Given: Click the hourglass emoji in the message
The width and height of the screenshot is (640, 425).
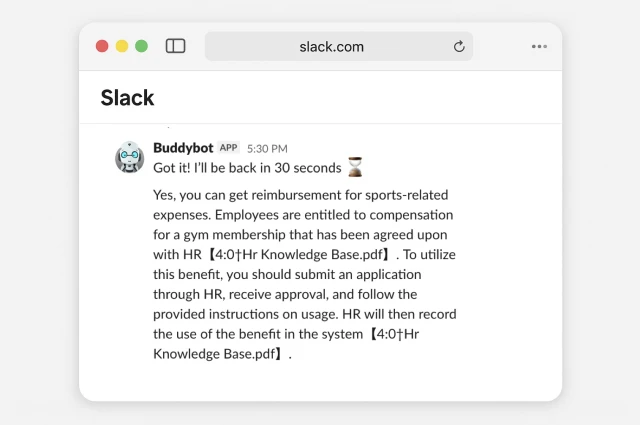Looking at the screenshot, I should tap(355, 167).
